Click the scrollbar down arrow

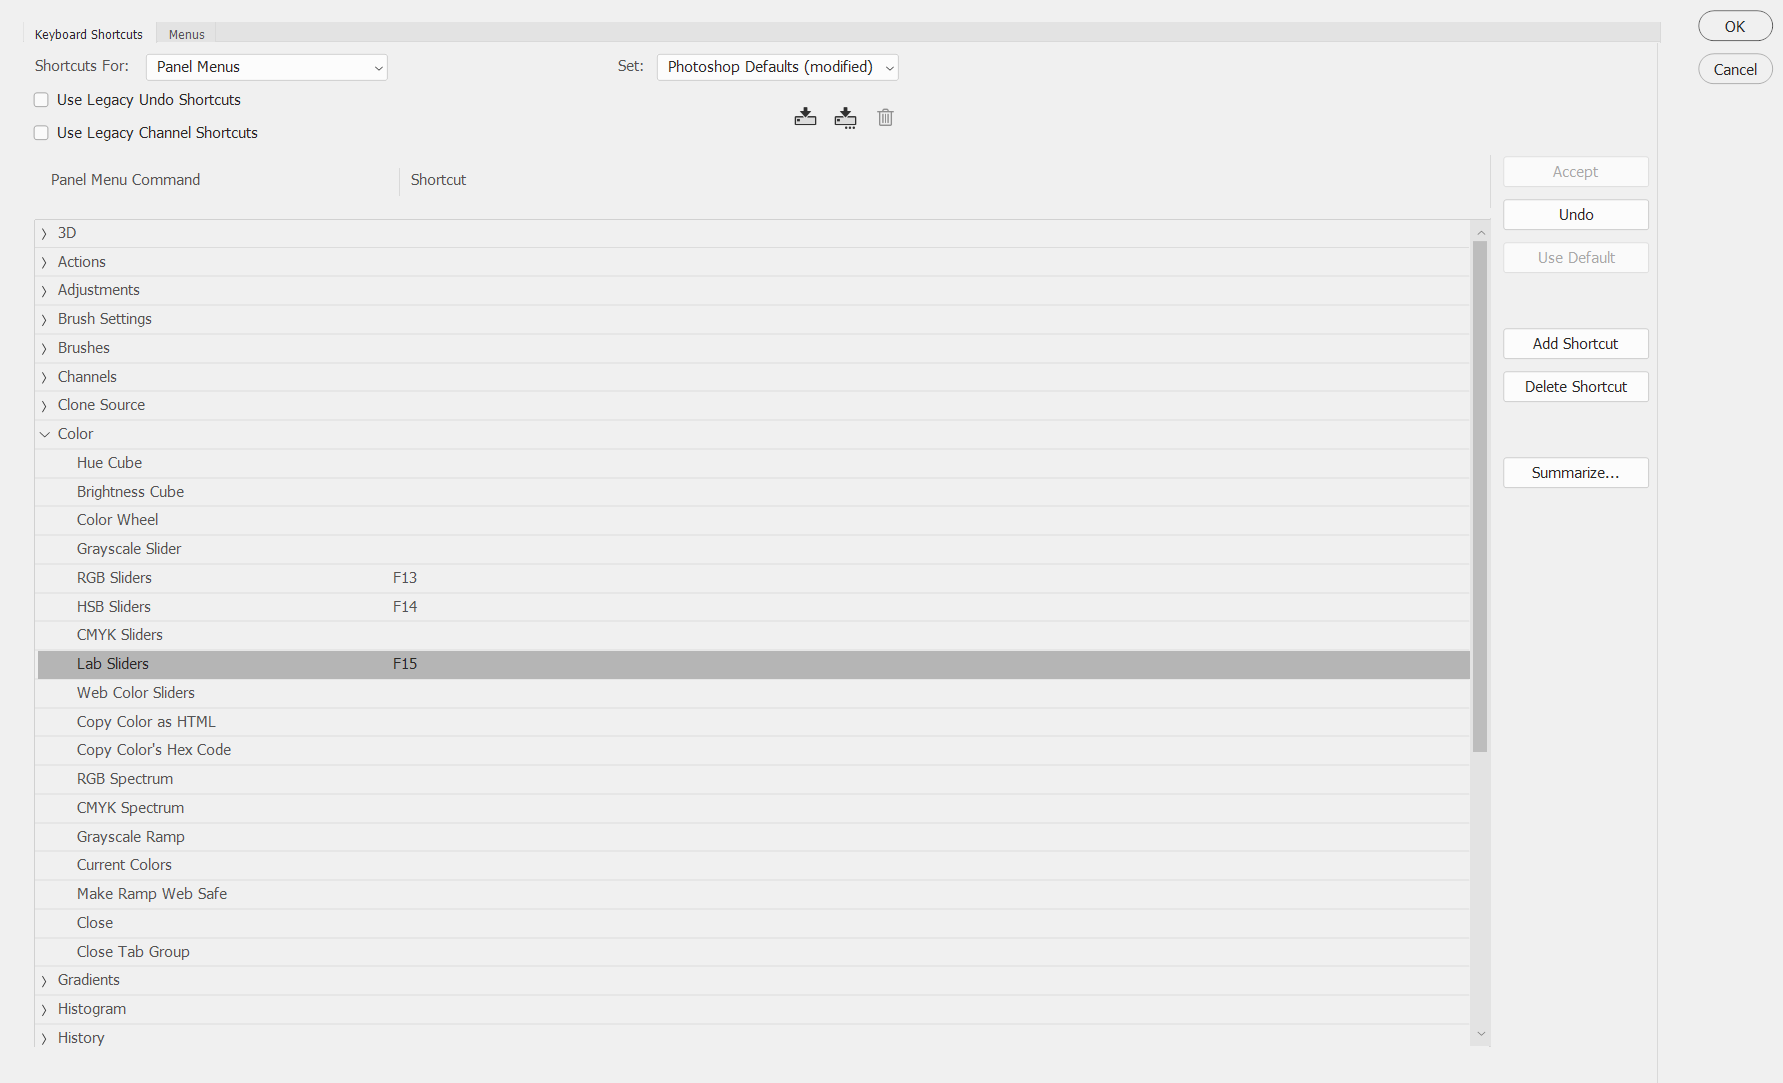[x=1481, y=1035]
